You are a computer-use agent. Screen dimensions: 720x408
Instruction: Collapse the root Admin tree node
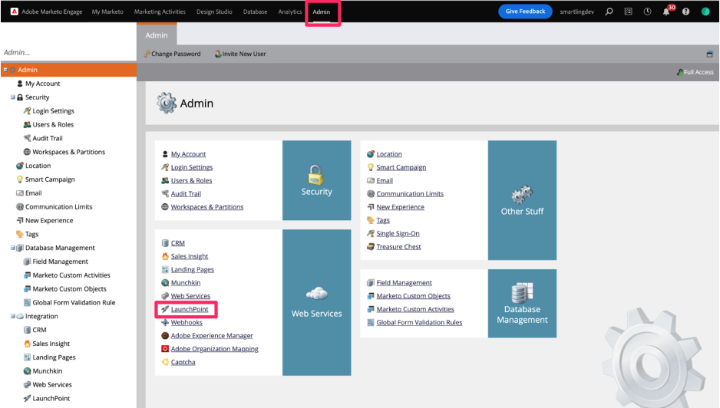6,70
